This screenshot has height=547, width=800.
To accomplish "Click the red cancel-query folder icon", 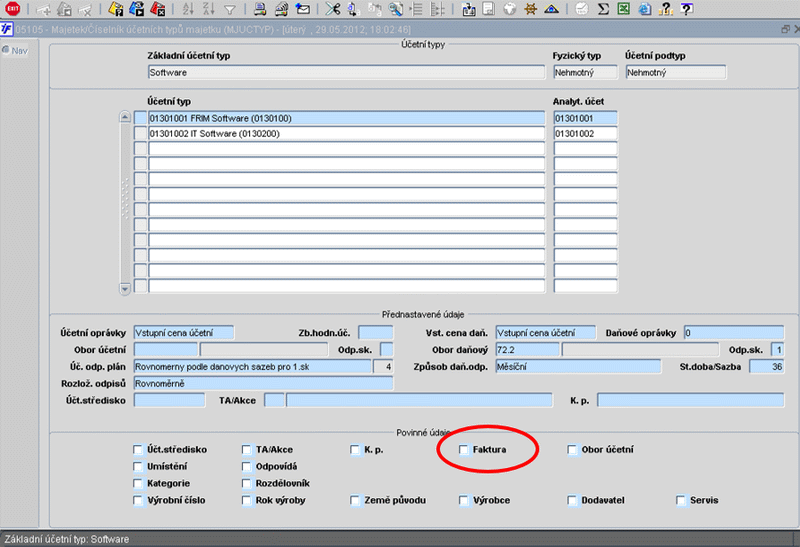I will [x=158, y=9].
